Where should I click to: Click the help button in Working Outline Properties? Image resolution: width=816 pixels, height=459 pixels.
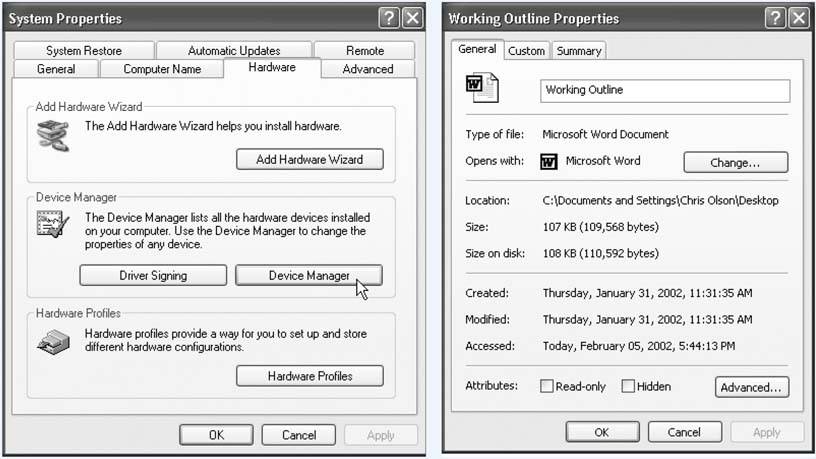pyautogui.click(x=775, y=18)
